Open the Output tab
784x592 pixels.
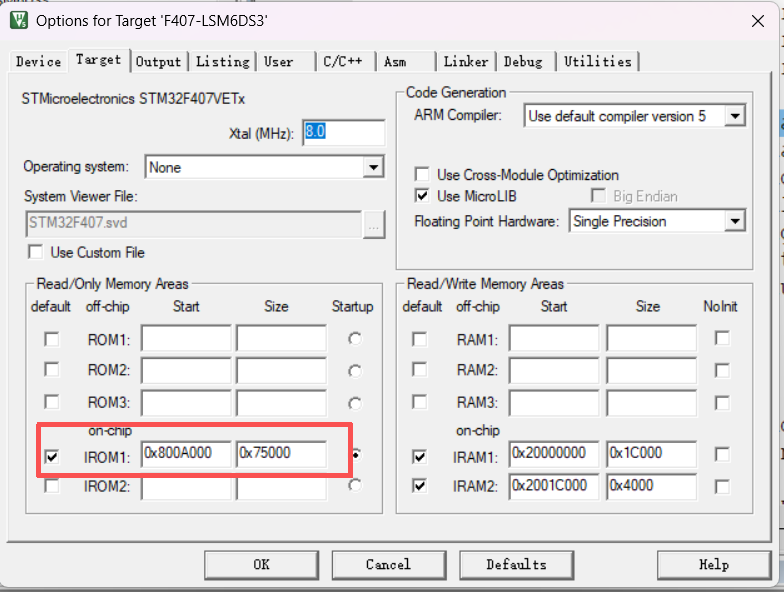click(158, 62)
